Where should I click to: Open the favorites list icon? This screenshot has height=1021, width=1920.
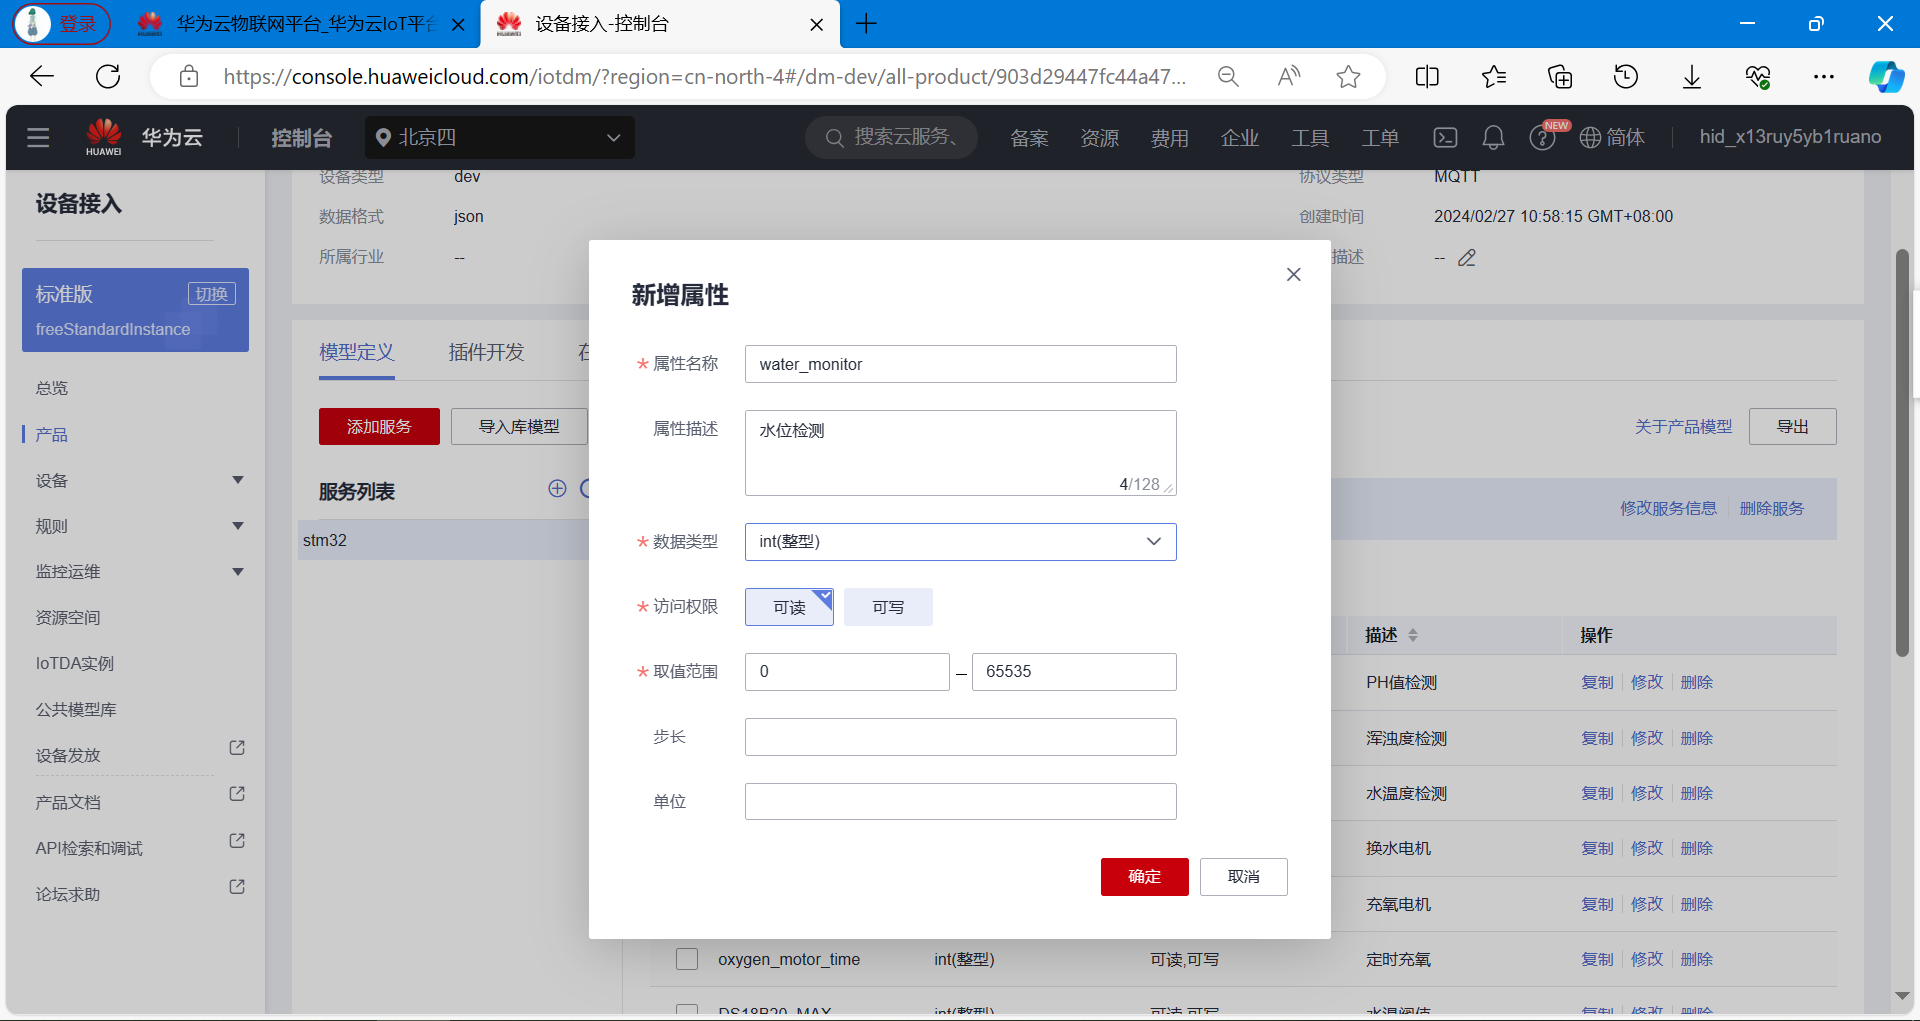1494,76
